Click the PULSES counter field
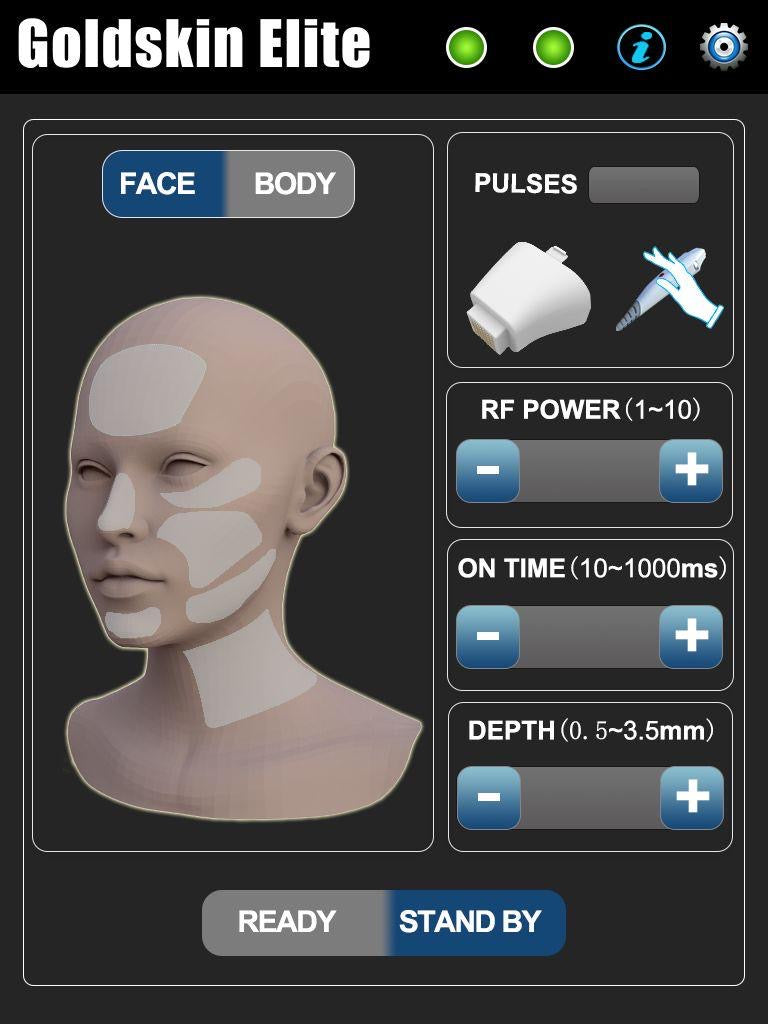Screen dimensions: 768x1024 644,185
